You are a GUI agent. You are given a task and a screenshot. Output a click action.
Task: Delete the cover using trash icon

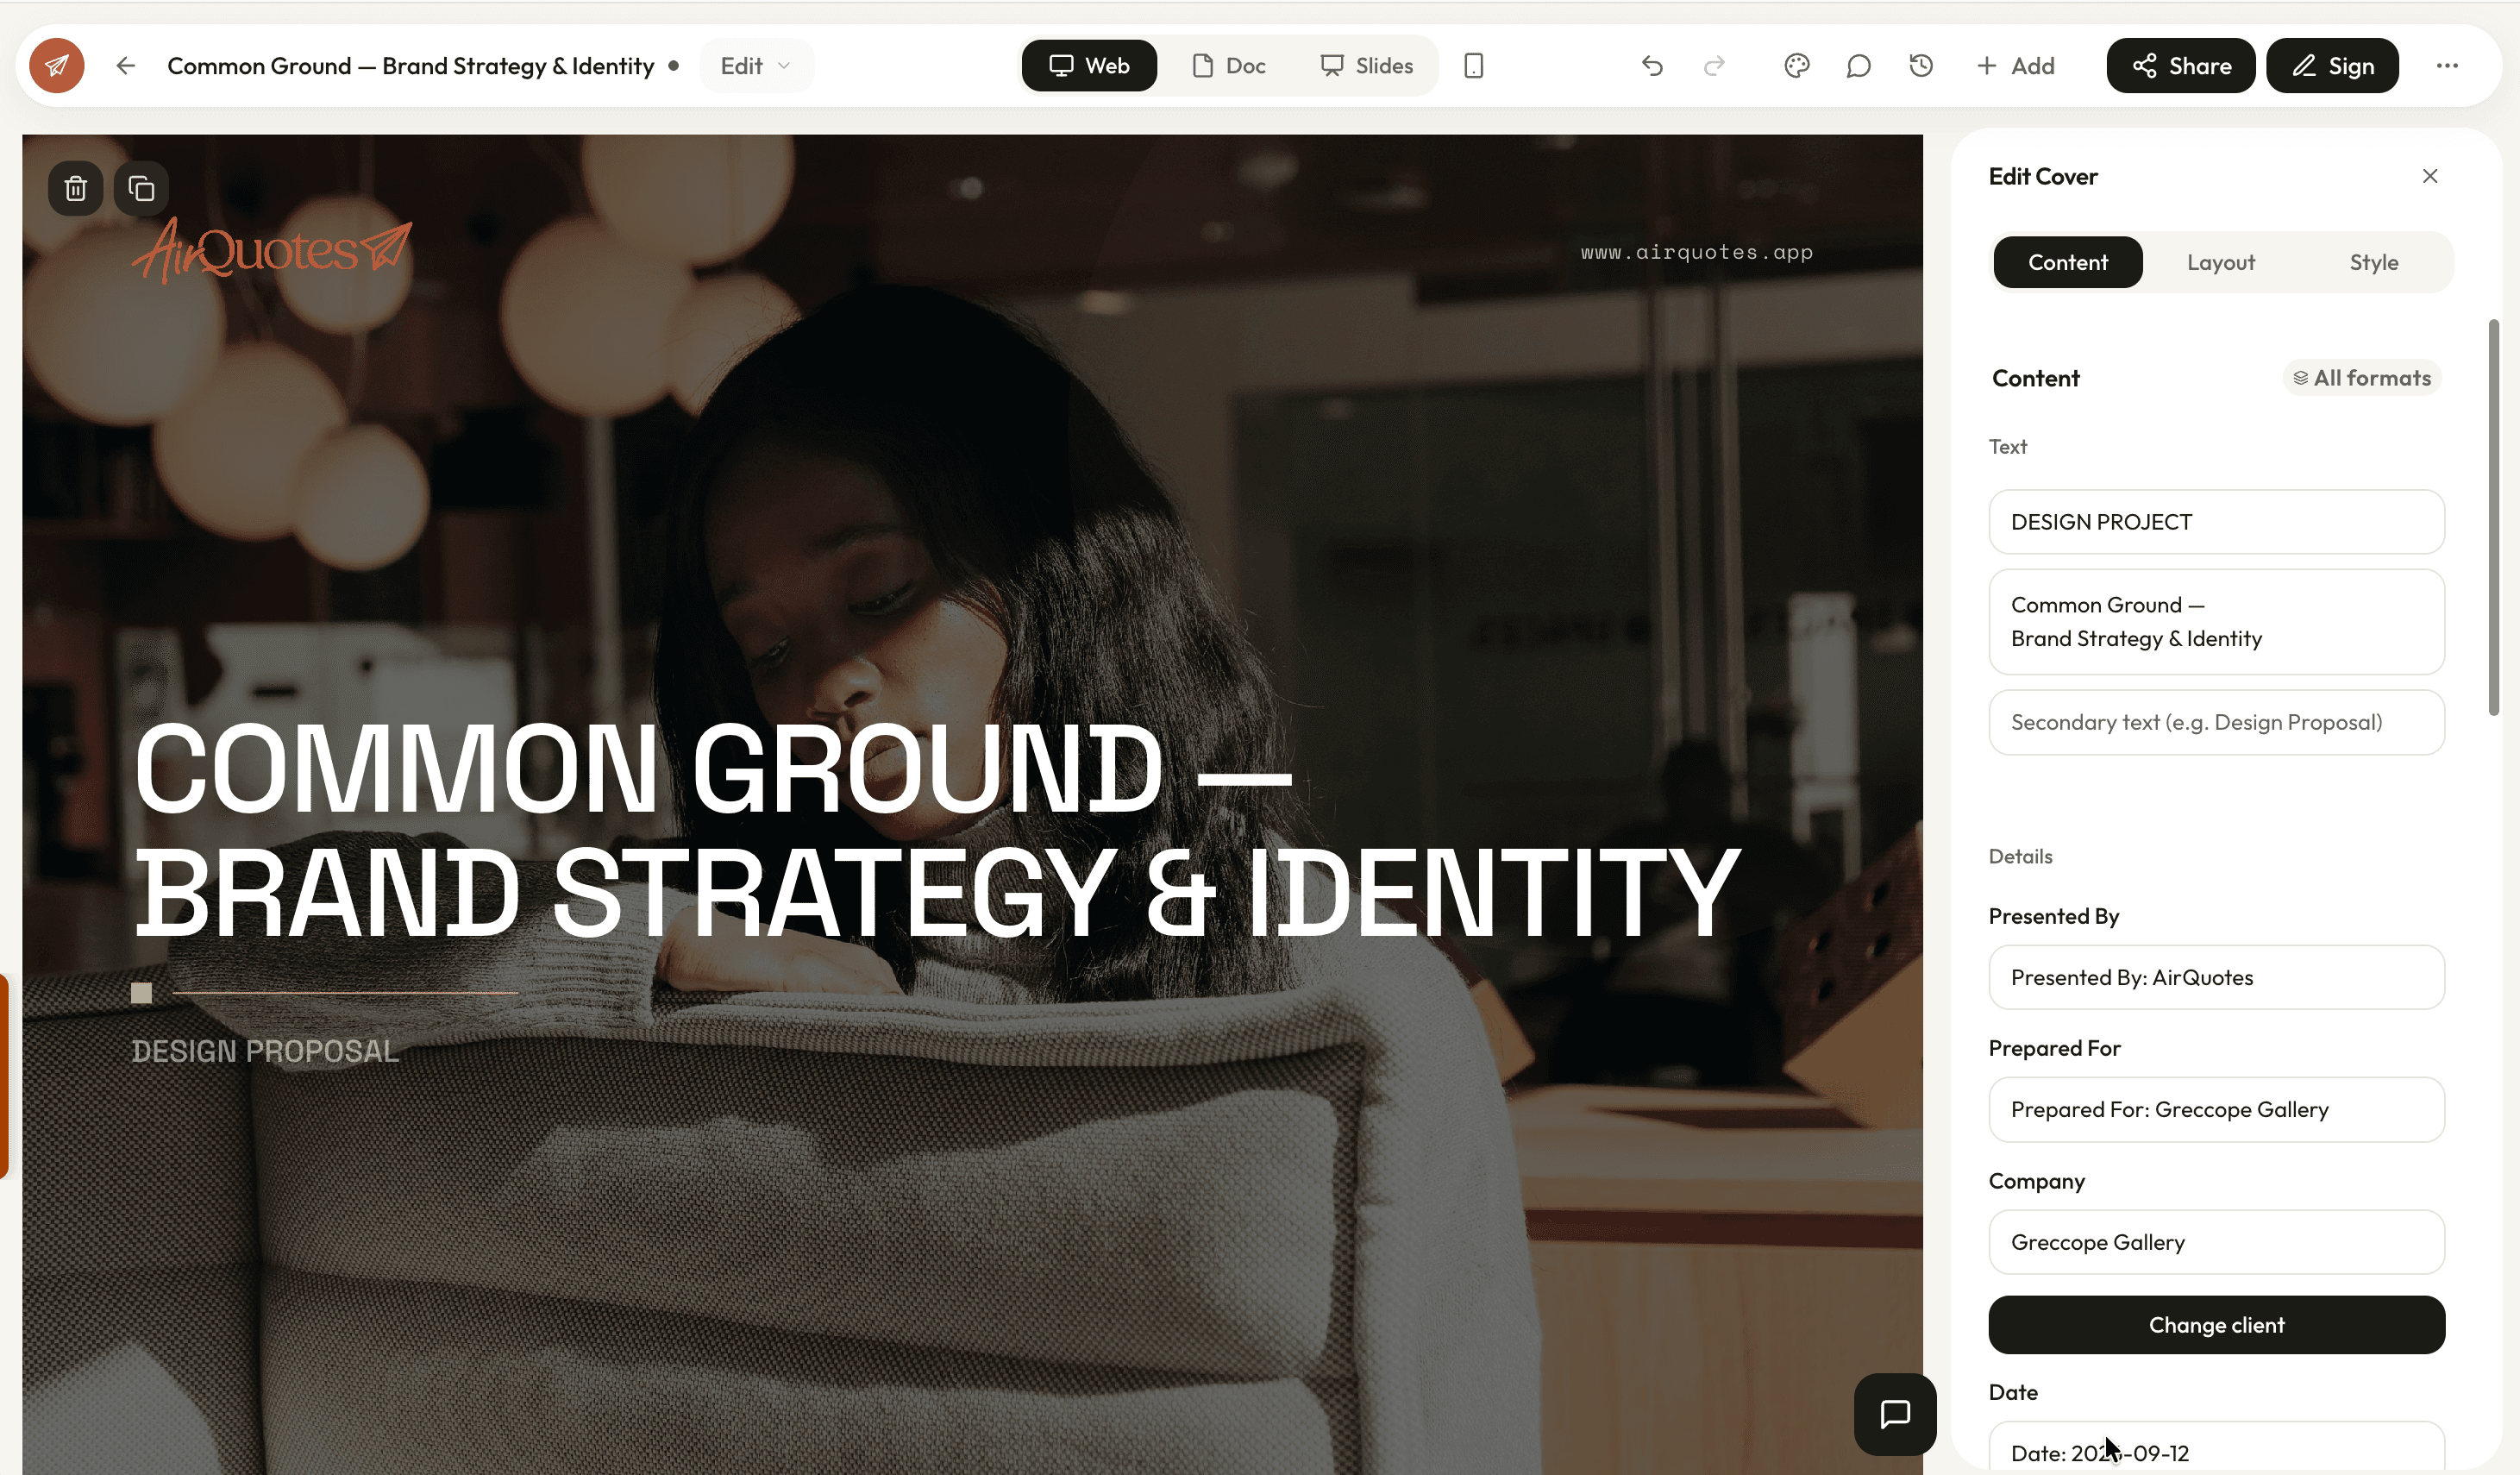pyautogui.click(x=76, y=188)
